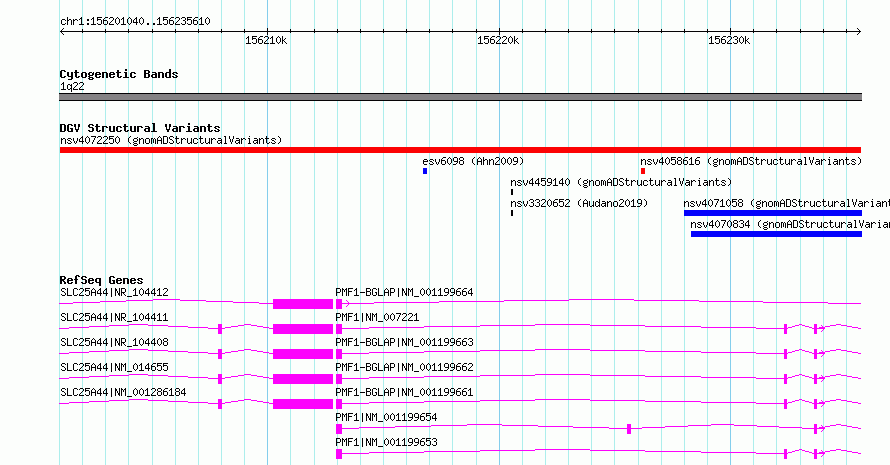Click the SLC25A44|NR_104411 transcript label
This screenshot has width=890, height=465.
click(x=114, y=317)
